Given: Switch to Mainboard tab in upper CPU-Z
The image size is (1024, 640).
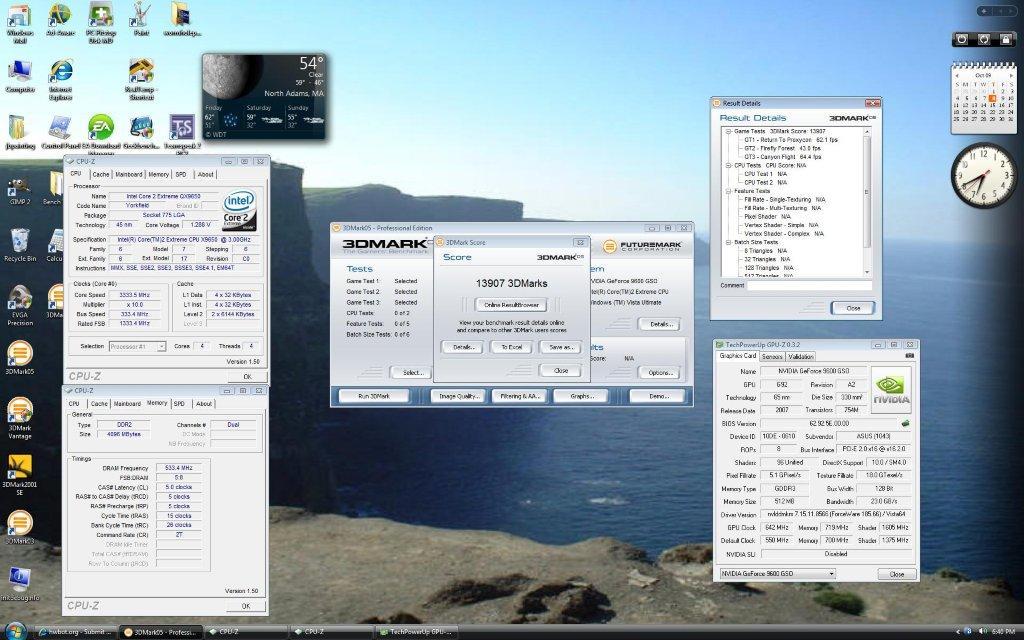Looking at the screenshot, I should [129, 174].
